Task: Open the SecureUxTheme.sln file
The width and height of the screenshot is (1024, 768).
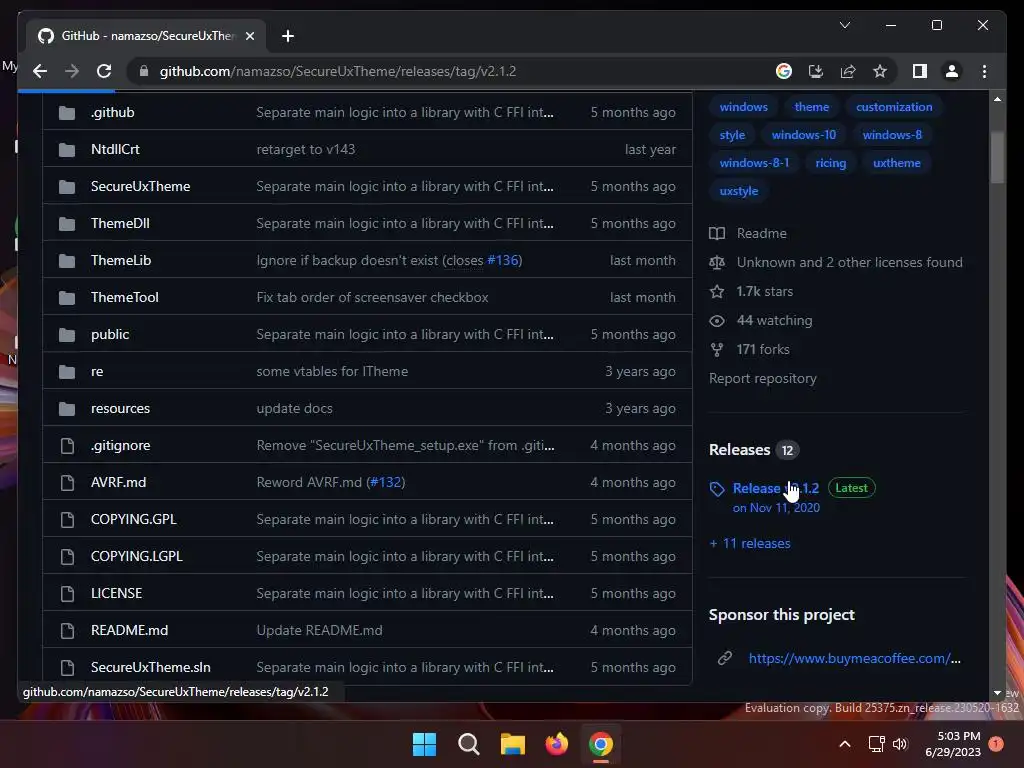Action: 150,667
